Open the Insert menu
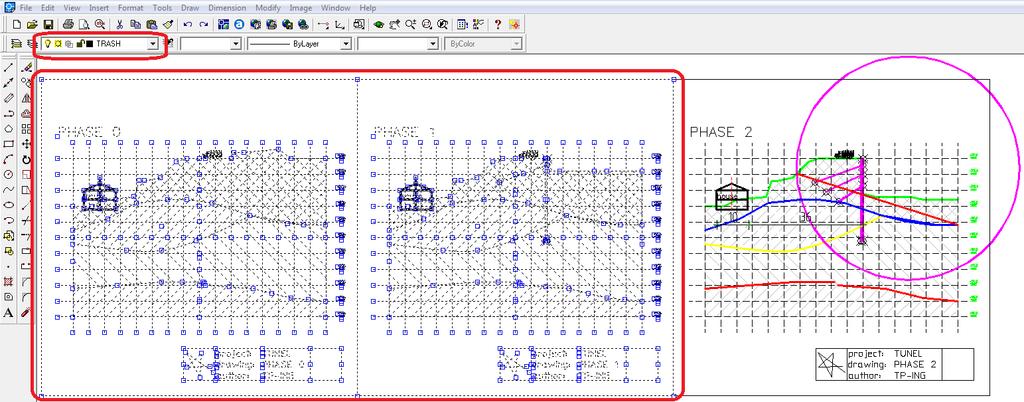Image resolution: width=1024 pixels, height=402 pixels. (99, 8)
